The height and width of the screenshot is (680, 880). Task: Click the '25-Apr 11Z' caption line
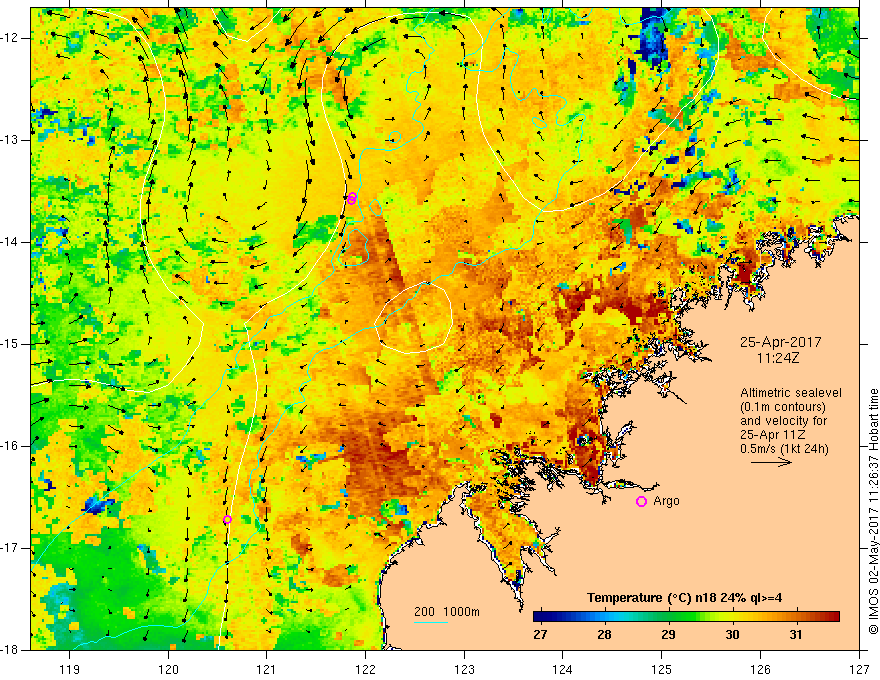(x=773, y=435)
